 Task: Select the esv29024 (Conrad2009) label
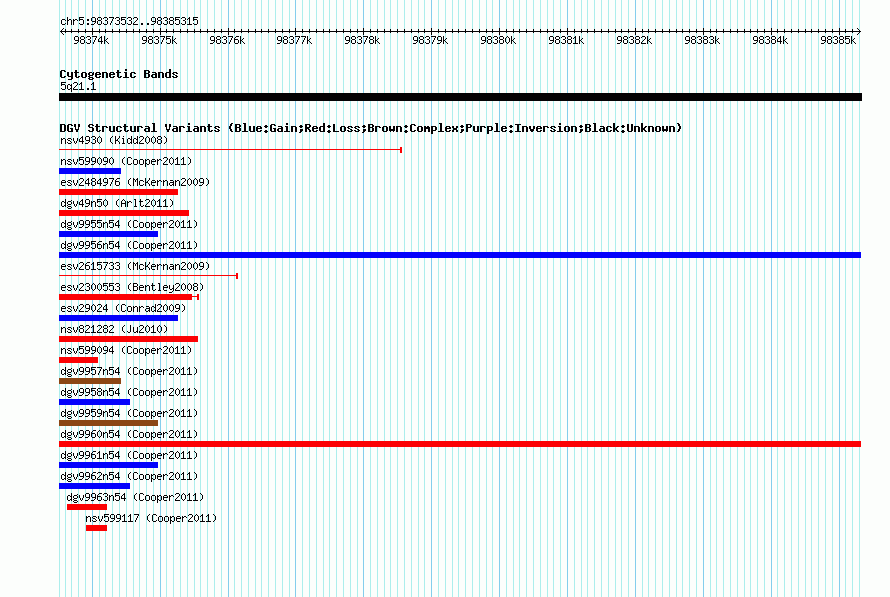(123, 308)
